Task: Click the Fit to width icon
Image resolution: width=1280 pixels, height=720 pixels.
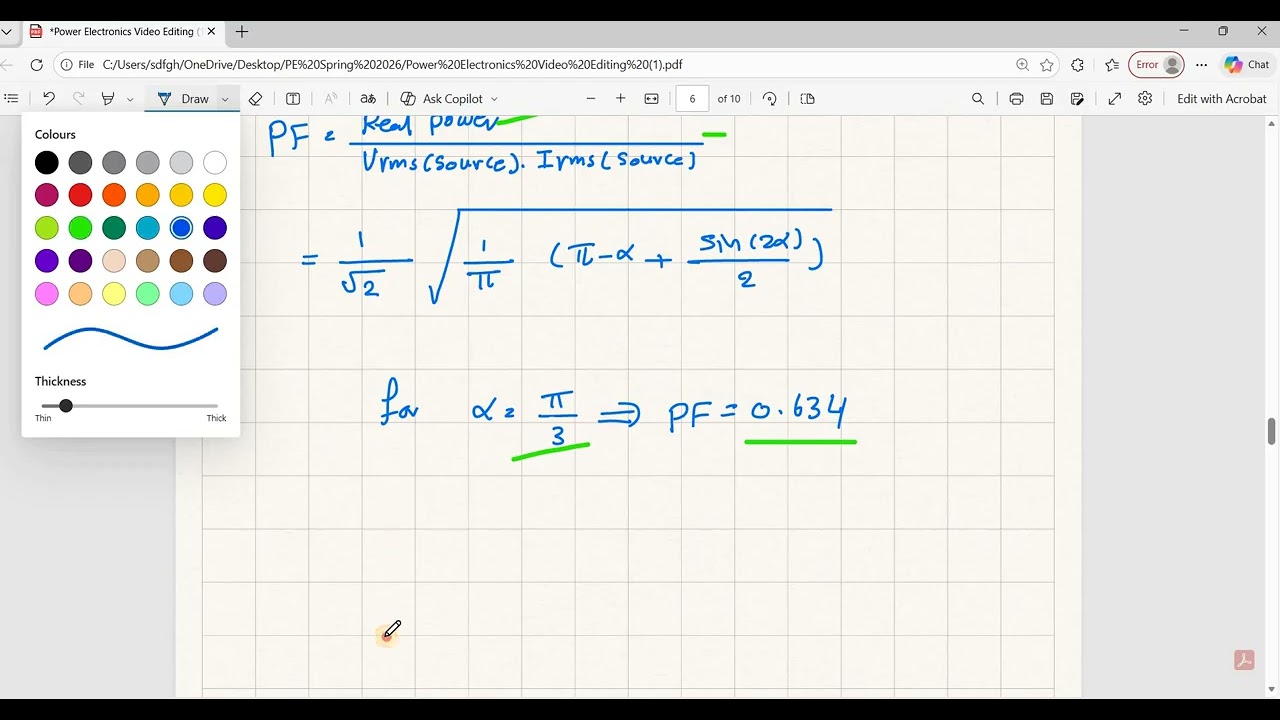Action: tap(652, 99)
